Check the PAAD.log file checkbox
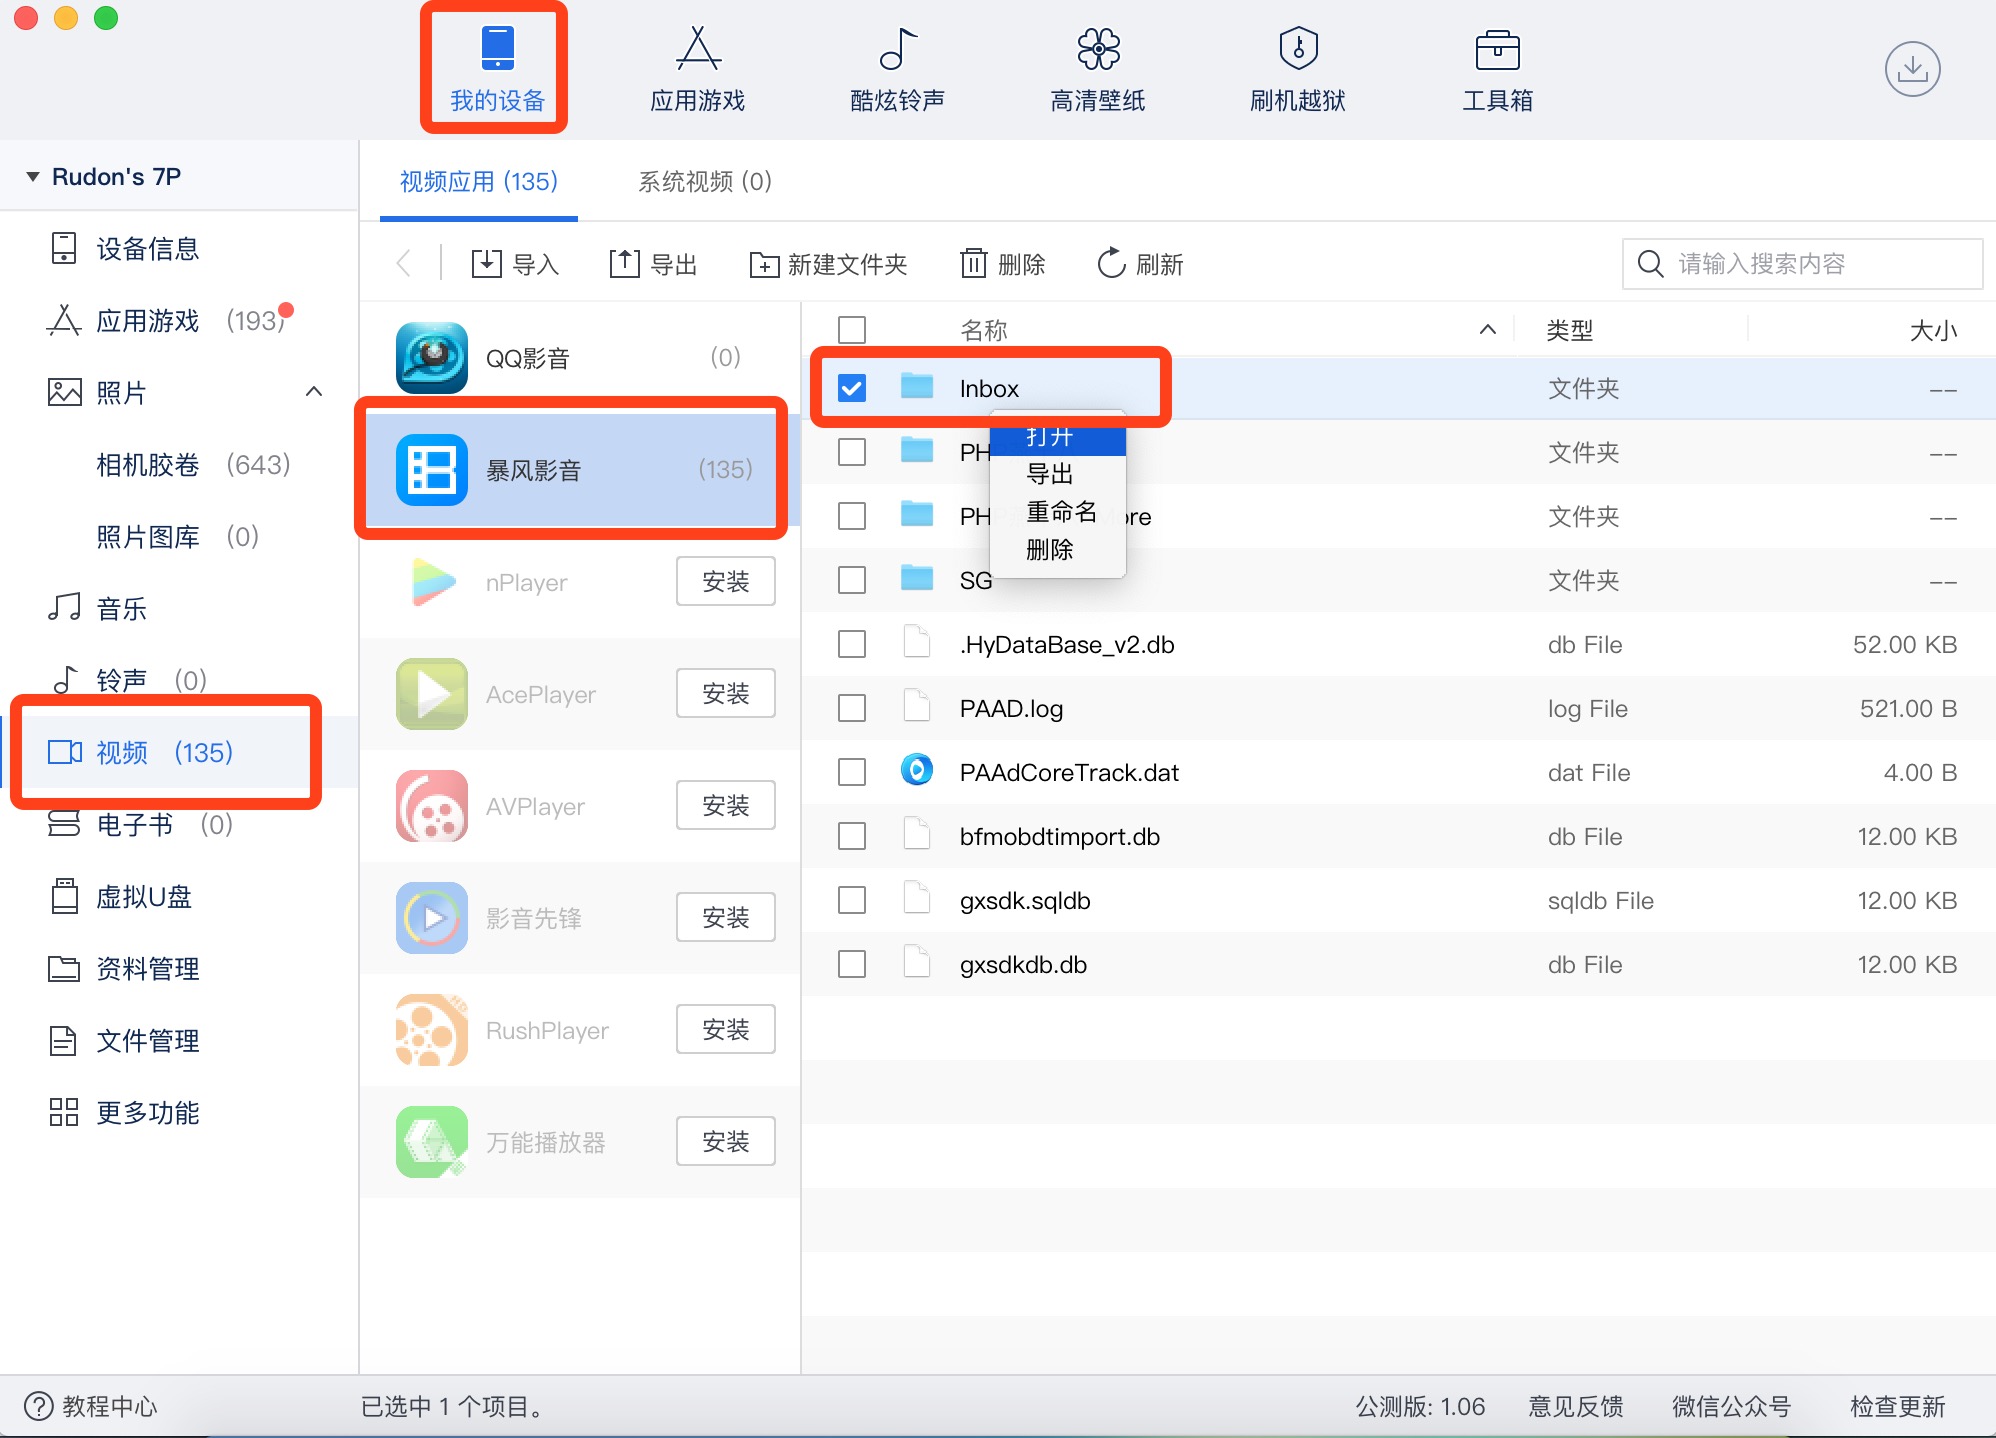The height and width of the screenshot is (1438, 1996). [x=852, y=708]
